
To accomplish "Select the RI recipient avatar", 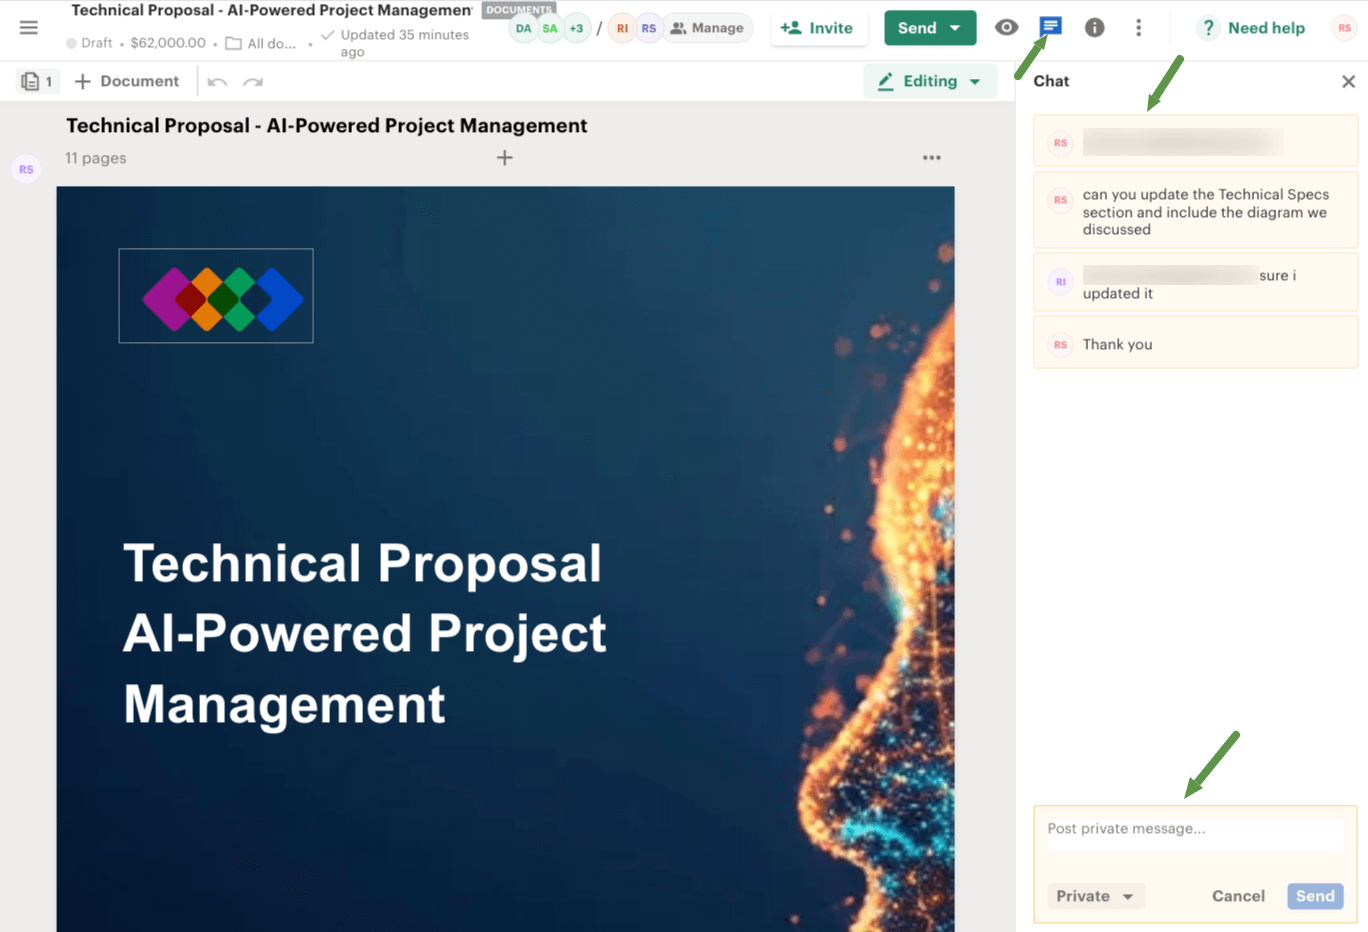I will click(622, 28).
